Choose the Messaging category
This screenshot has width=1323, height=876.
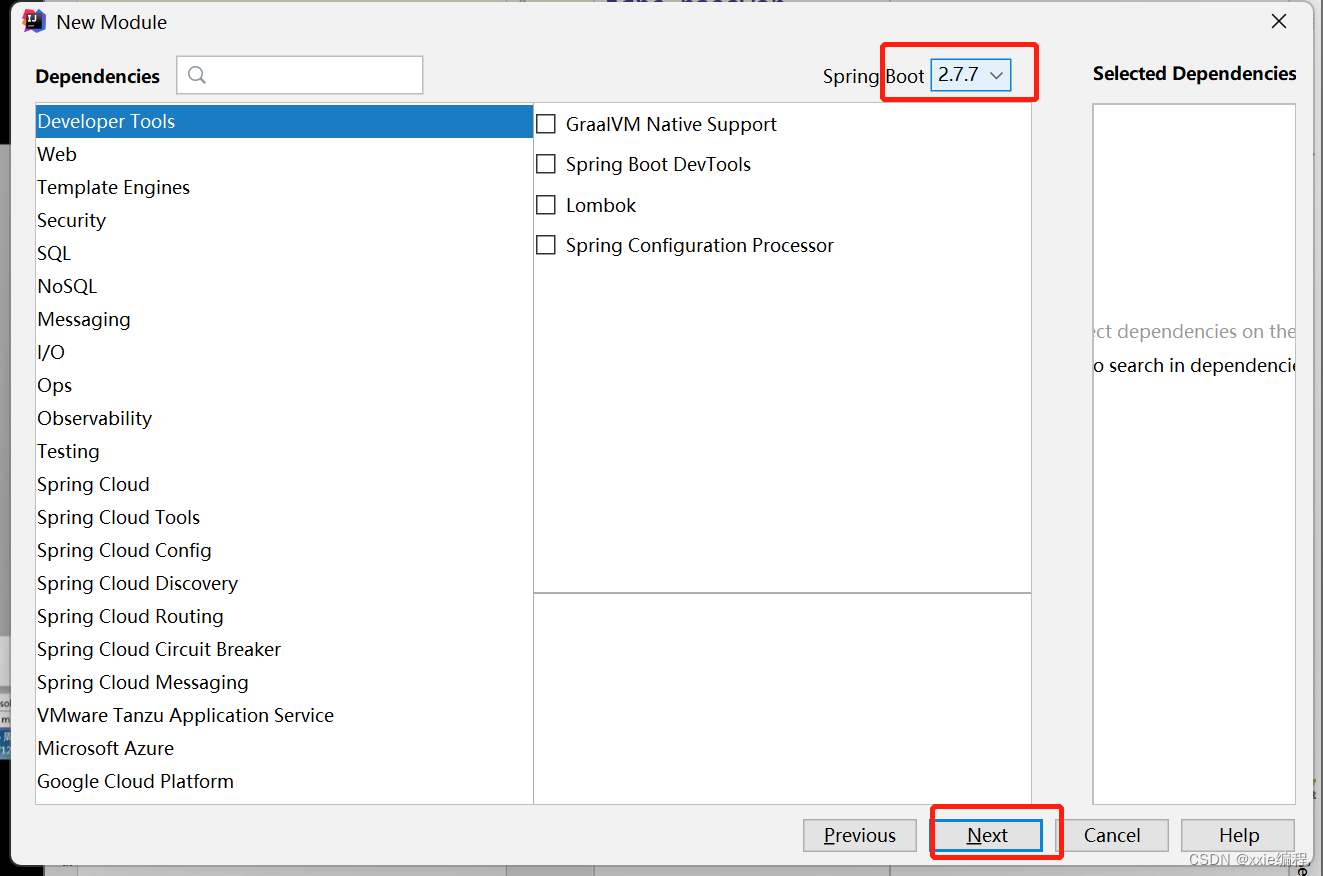(x=284, y=319)
